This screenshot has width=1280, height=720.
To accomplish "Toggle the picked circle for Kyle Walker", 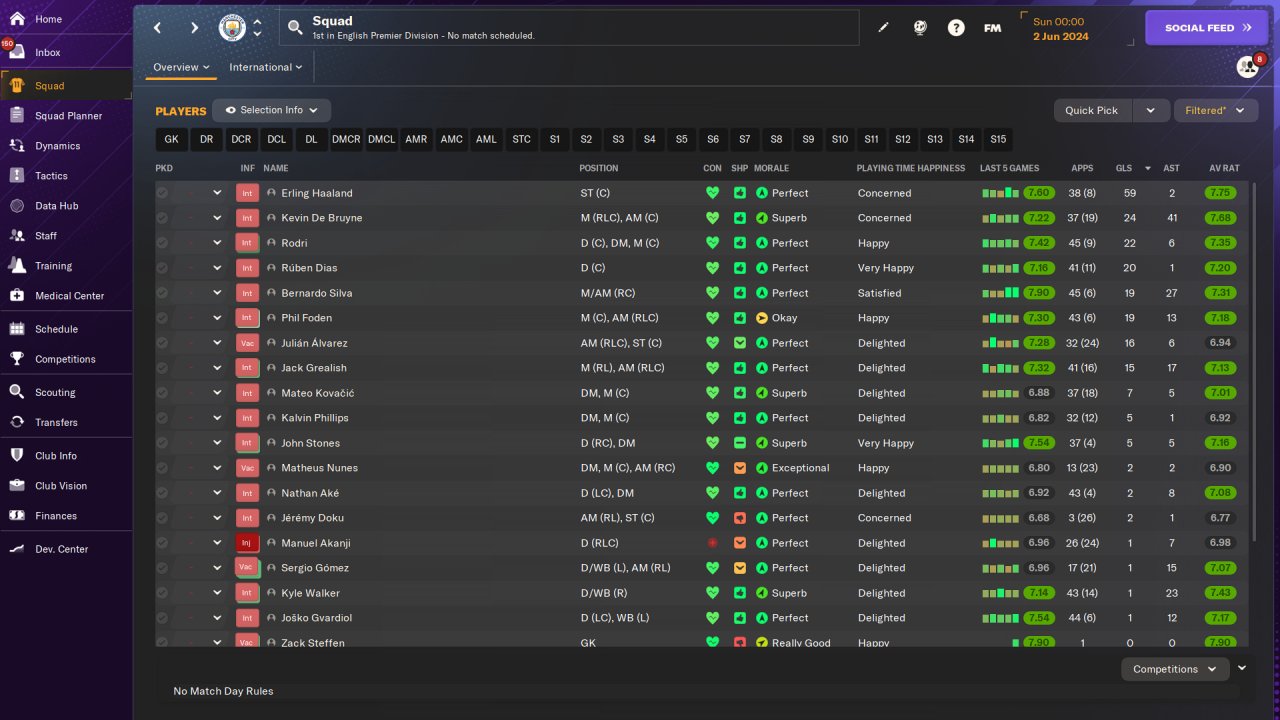I will pyautogui.click(x=162, y=593).
